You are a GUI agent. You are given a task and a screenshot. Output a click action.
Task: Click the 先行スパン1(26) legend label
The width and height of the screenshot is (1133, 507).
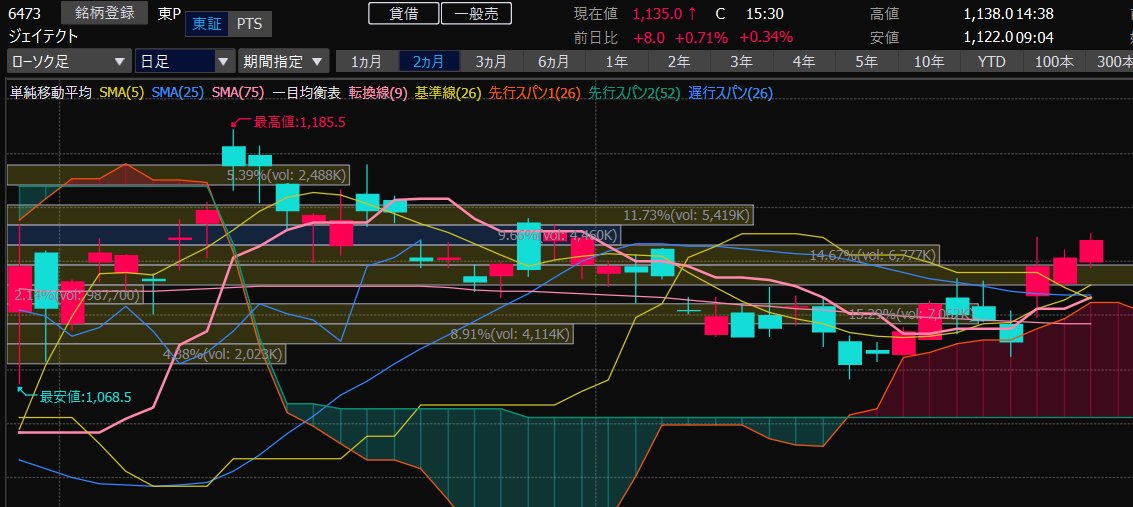point(534,92)
